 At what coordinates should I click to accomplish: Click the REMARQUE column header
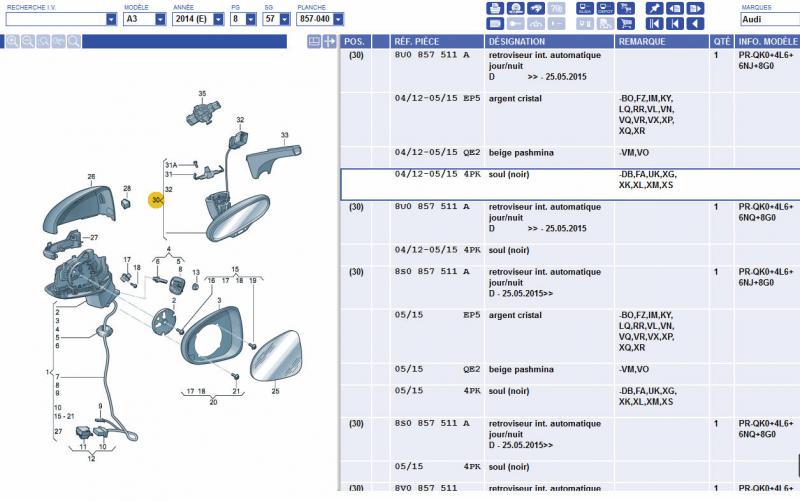click(x=662, y=41)
